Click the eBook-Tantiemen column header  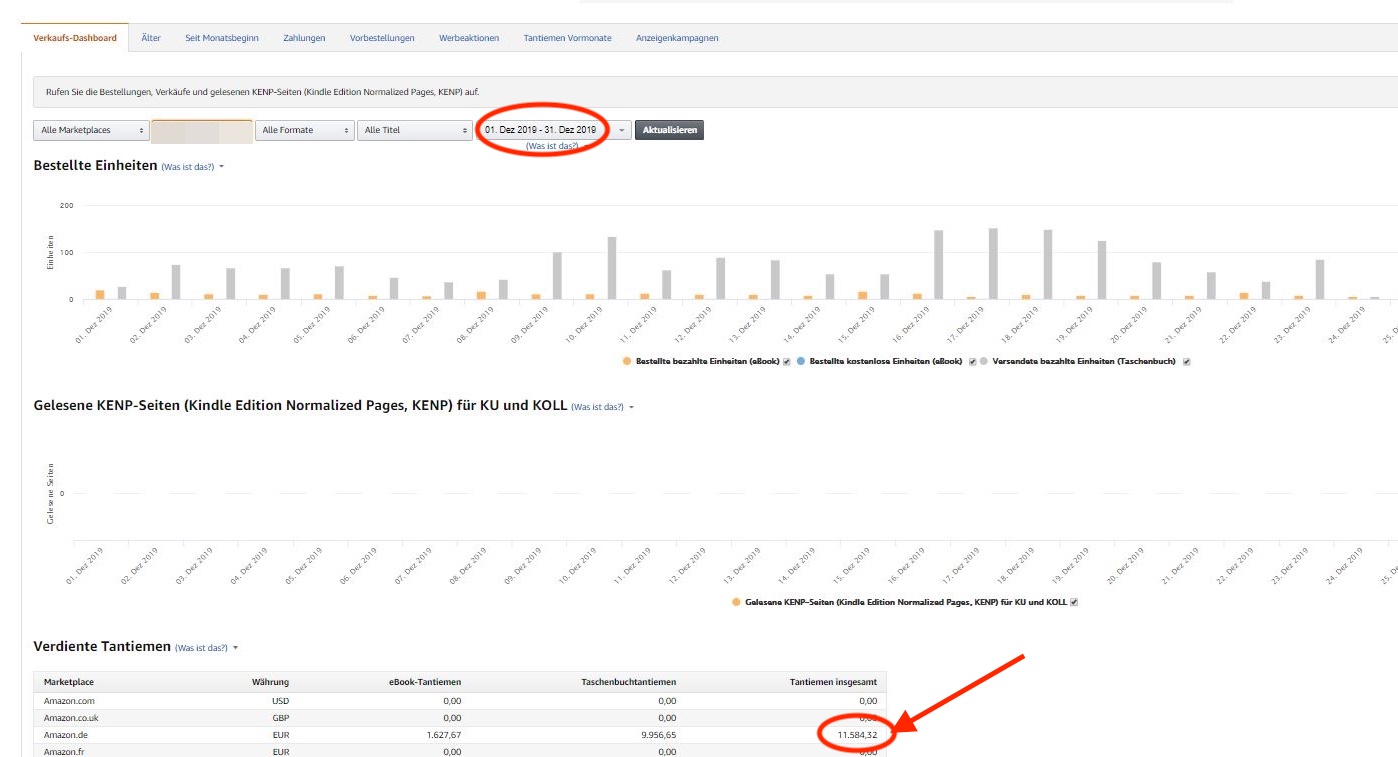pos(425,682)
